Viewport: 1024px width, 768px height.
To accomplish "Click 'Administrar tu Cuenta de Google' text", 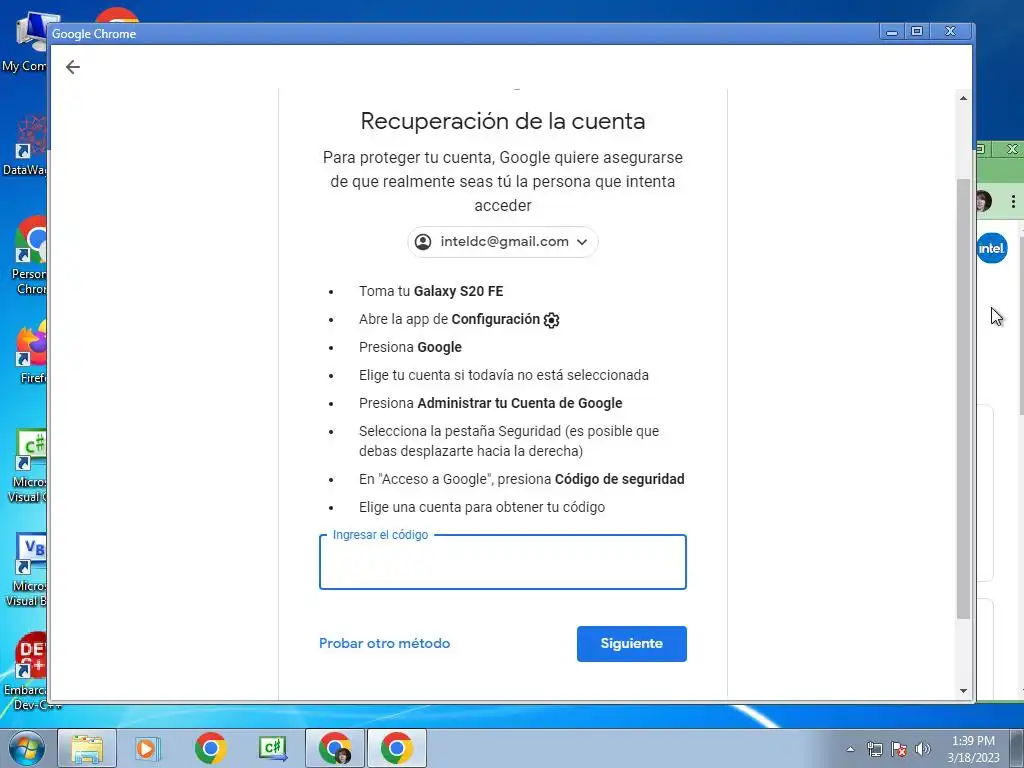I will click(x=520, y=403).
